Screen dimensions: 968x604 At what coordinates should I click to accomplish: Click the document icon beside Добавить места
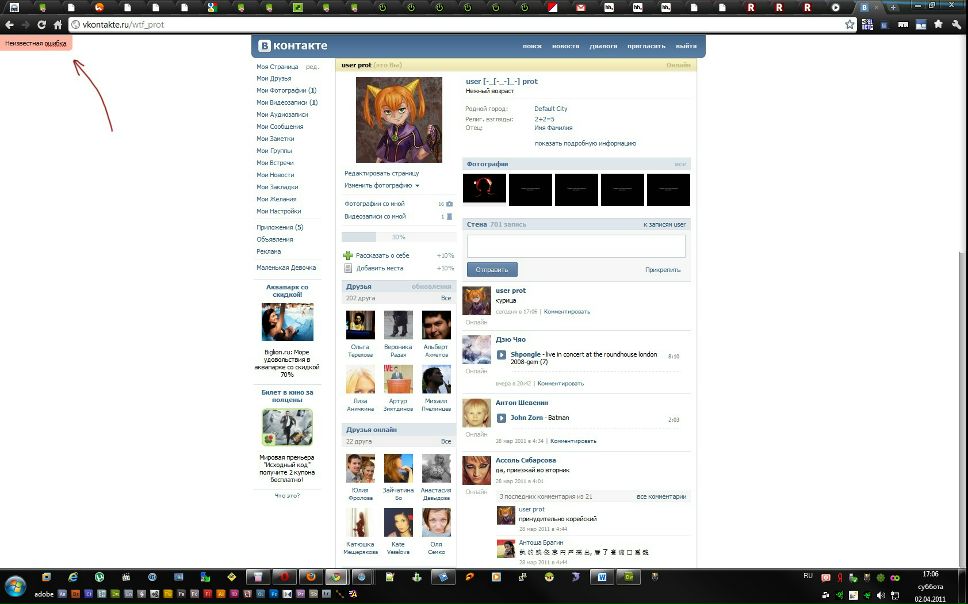[347, 268]
